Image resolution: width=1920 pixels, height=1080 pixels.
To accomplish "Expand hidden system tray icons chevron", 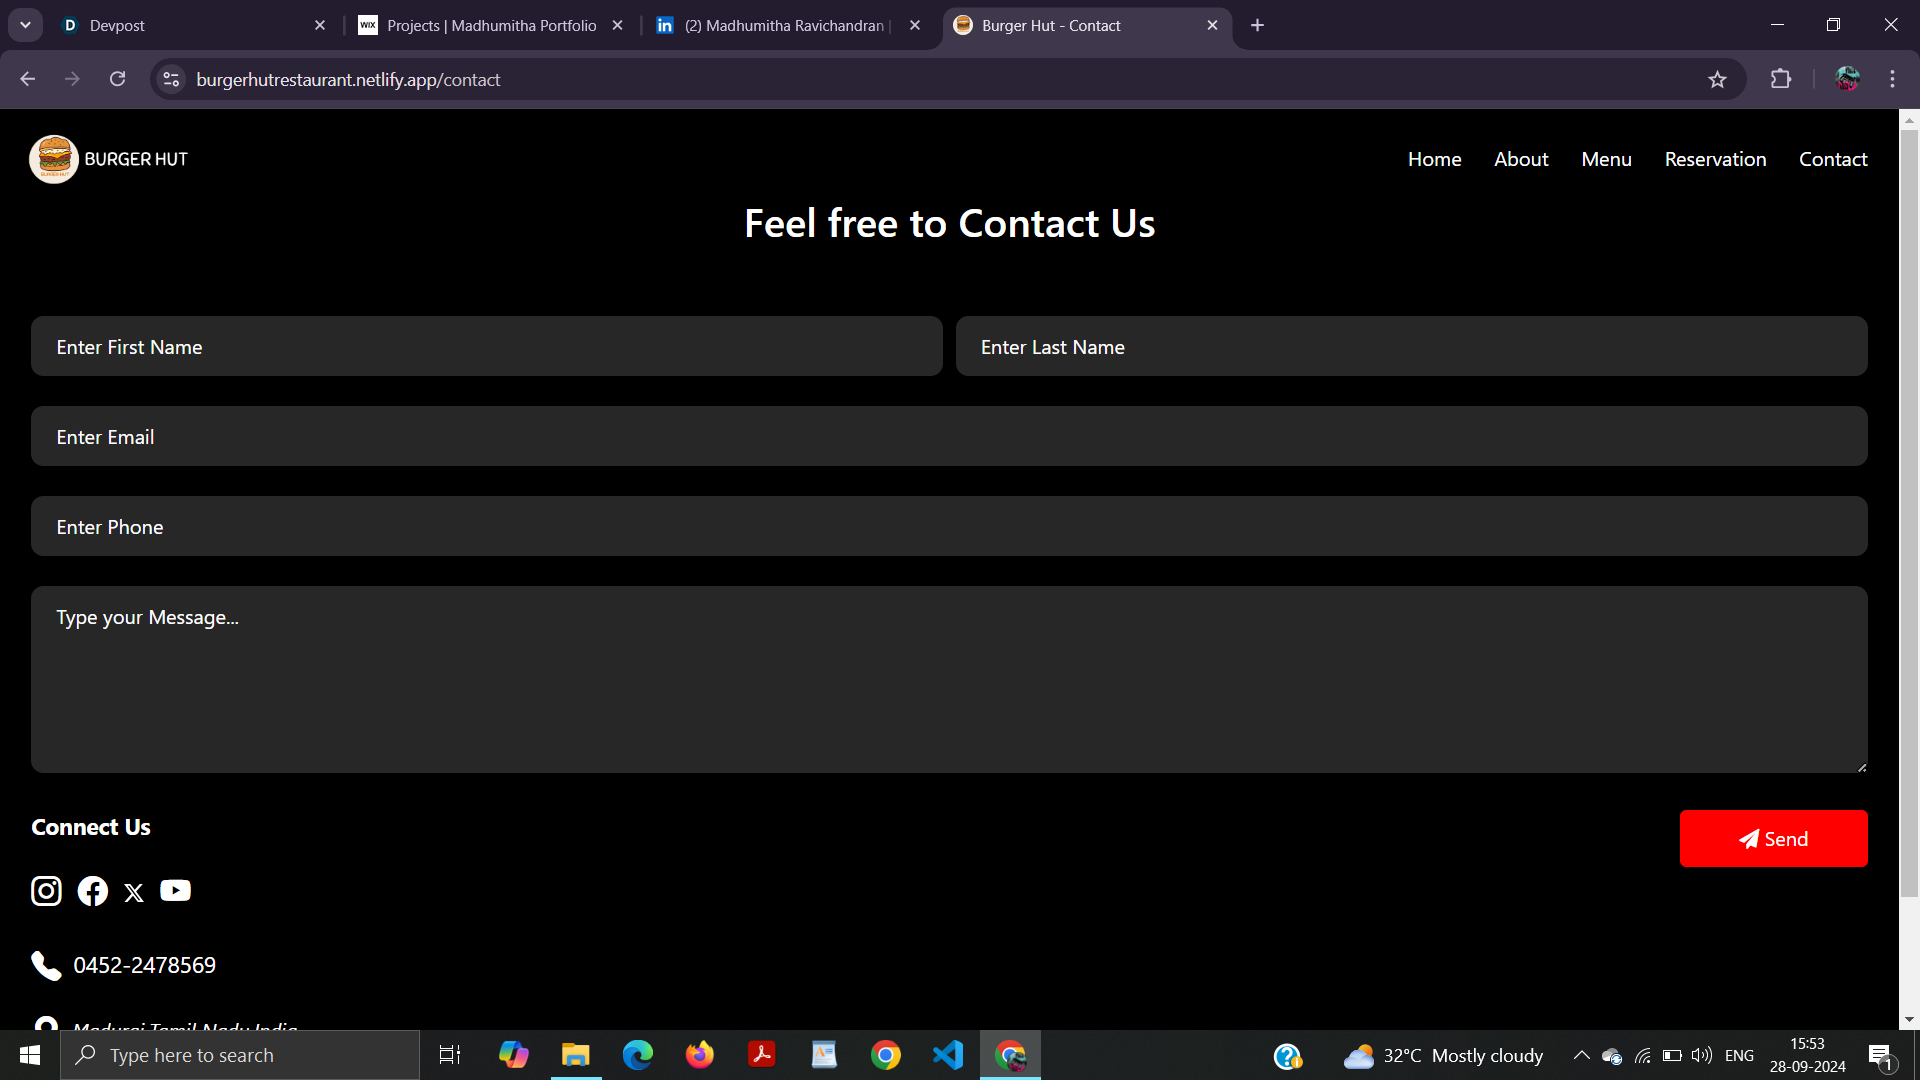I will 1581,1055.
